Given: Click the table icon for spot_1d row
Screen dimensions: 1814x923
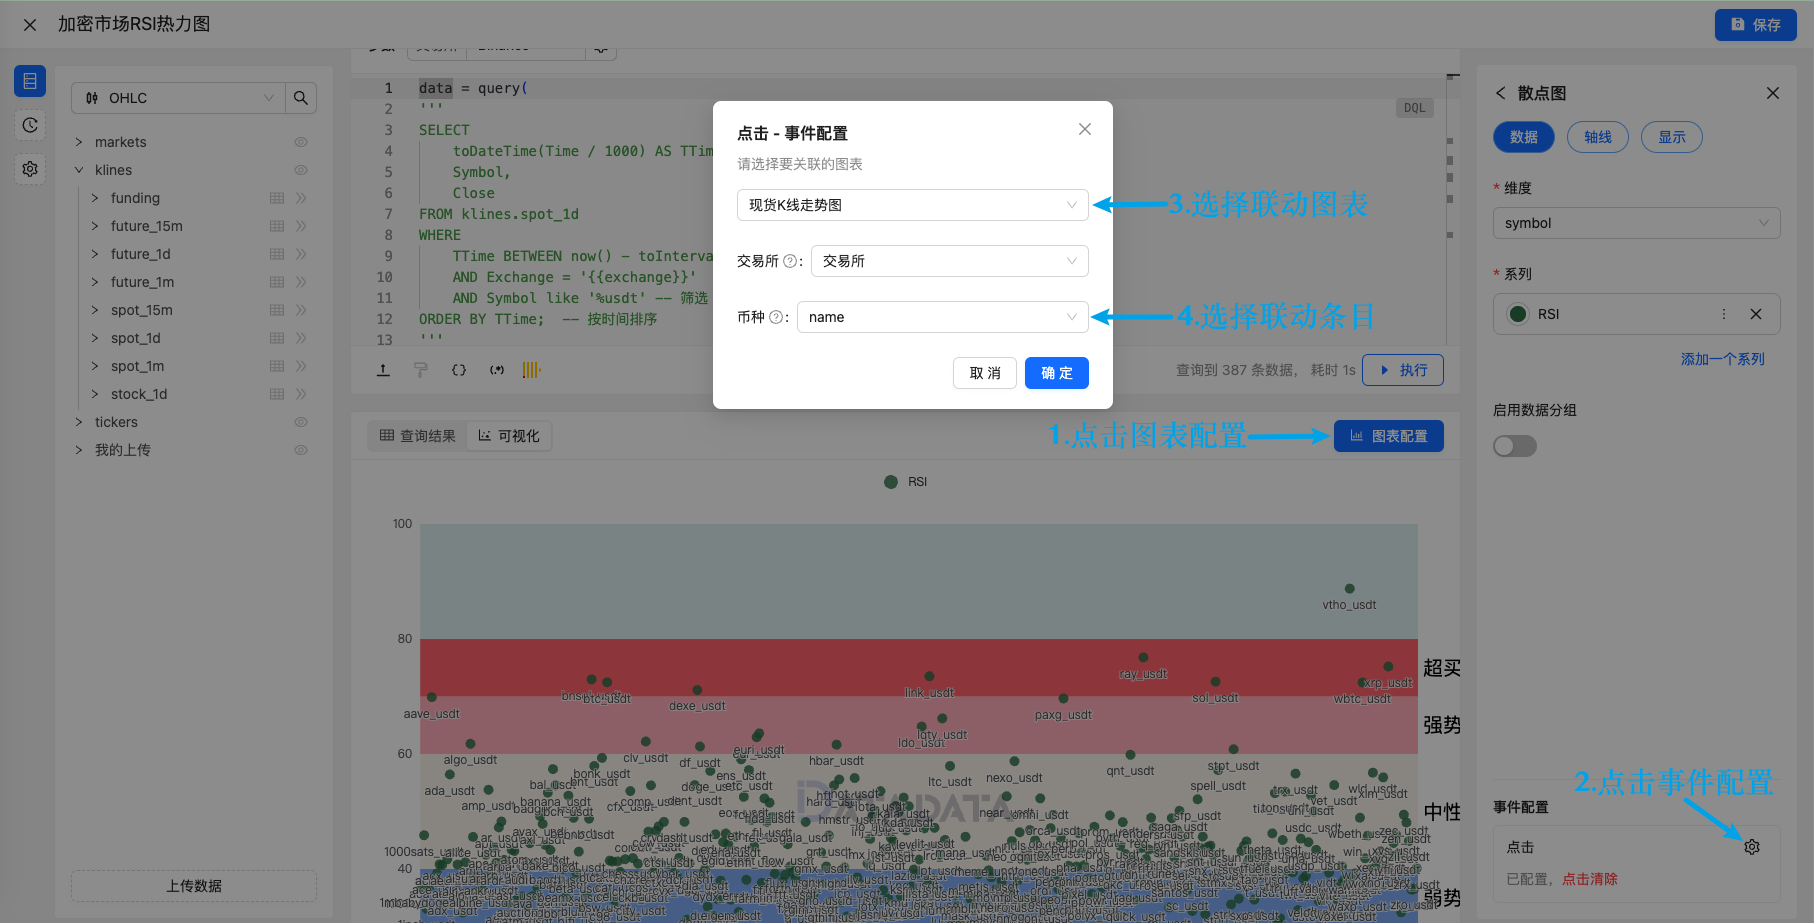Looking at the screenshot, I should (x=277, y=338).
